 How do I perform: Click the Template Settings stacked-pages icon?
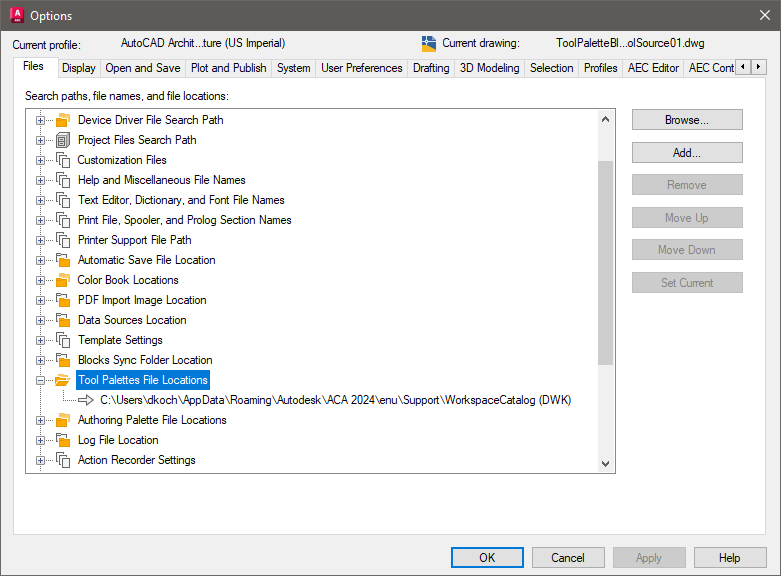(63, 340)
